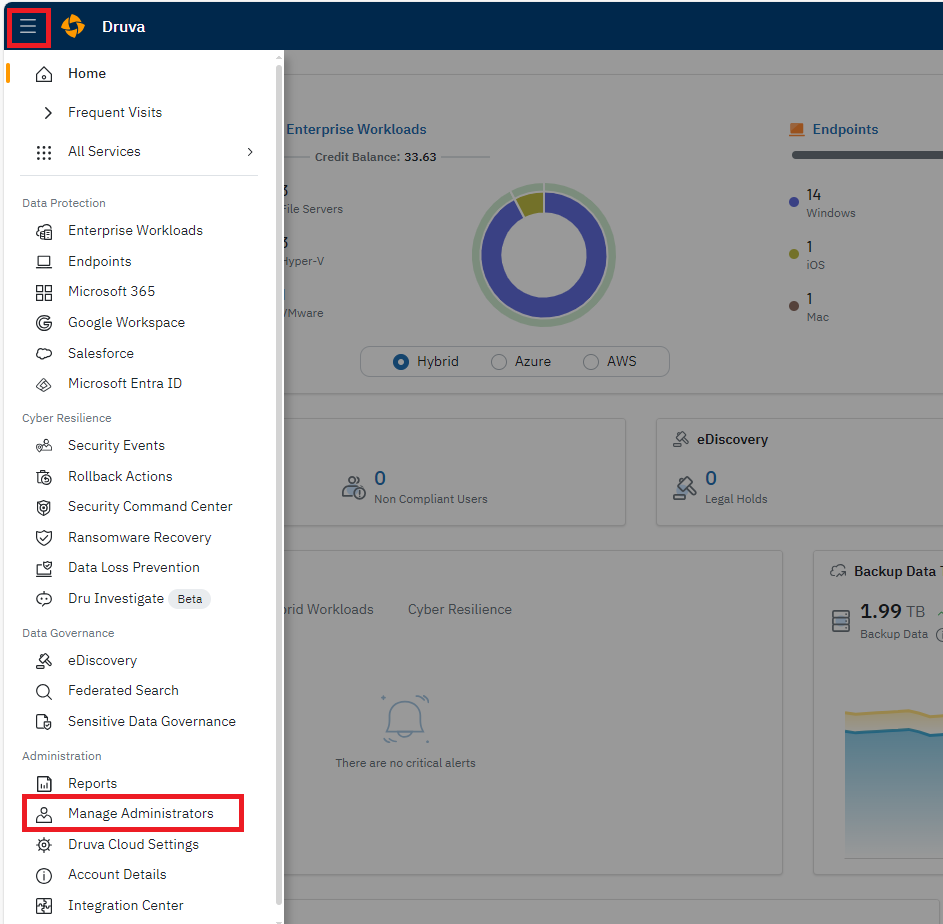Click the Windows blue legend dot
Screen dimensions: 943x924
[794, 202]
